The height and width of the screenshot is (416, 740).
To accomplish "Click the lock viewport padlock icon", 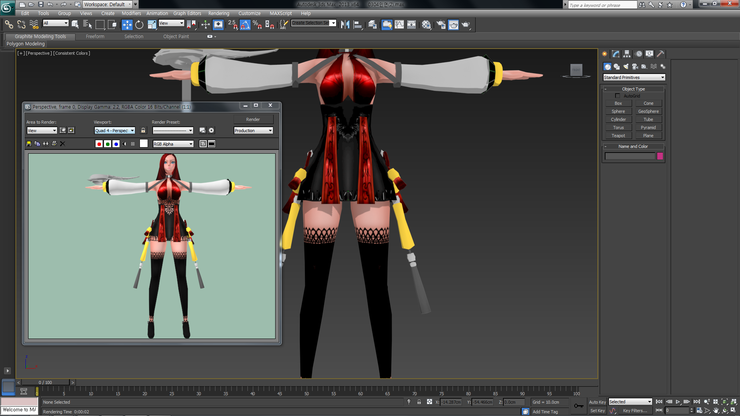I will coord(142,130).
